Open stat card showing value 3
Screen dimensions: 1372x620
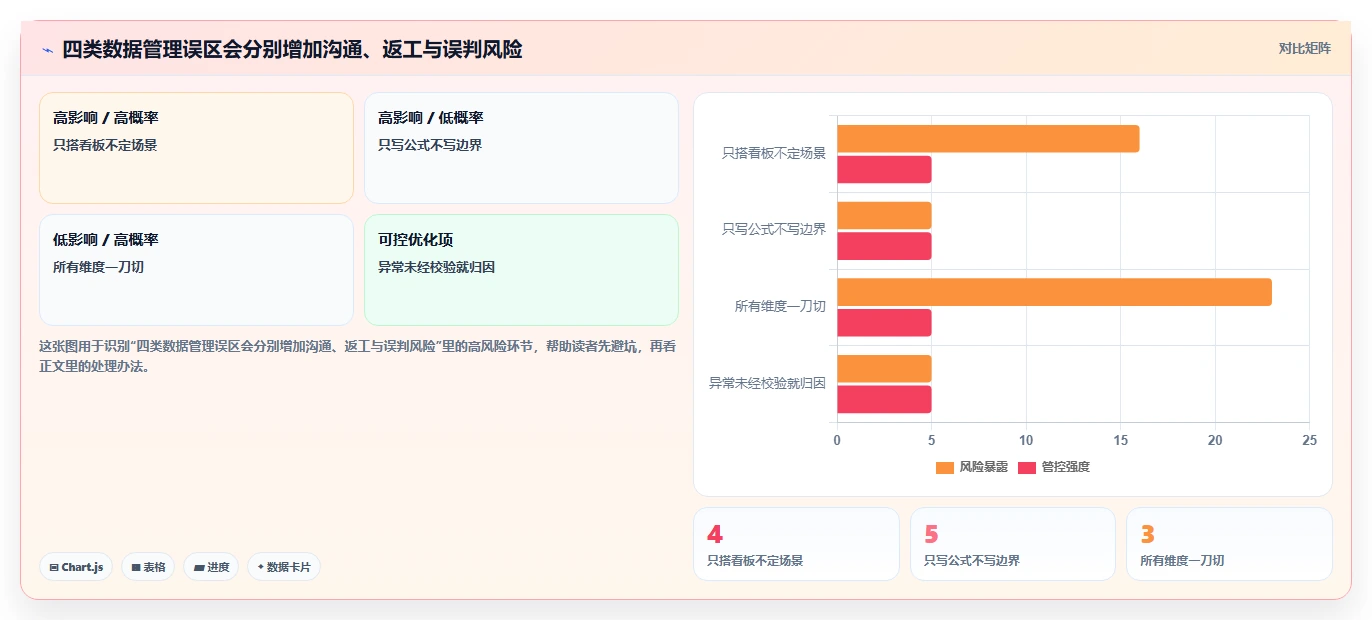click(x=1229, y=544)
